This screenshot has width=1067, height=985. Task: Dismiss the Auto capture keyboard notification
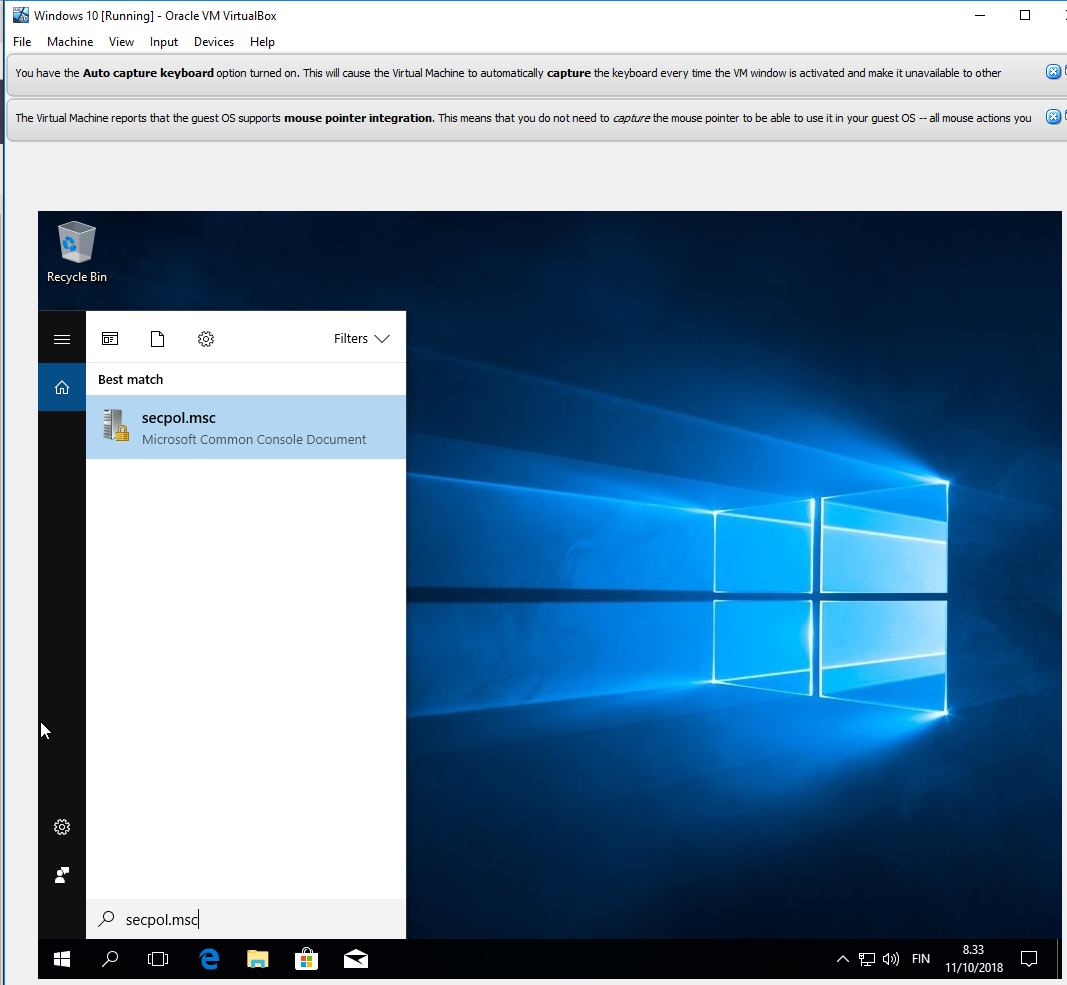1053,71
